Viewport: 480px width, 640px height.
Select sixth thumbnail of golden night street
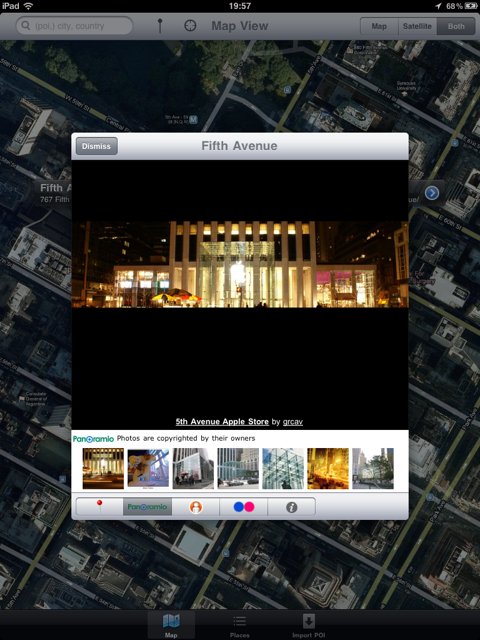click(328, 468)
